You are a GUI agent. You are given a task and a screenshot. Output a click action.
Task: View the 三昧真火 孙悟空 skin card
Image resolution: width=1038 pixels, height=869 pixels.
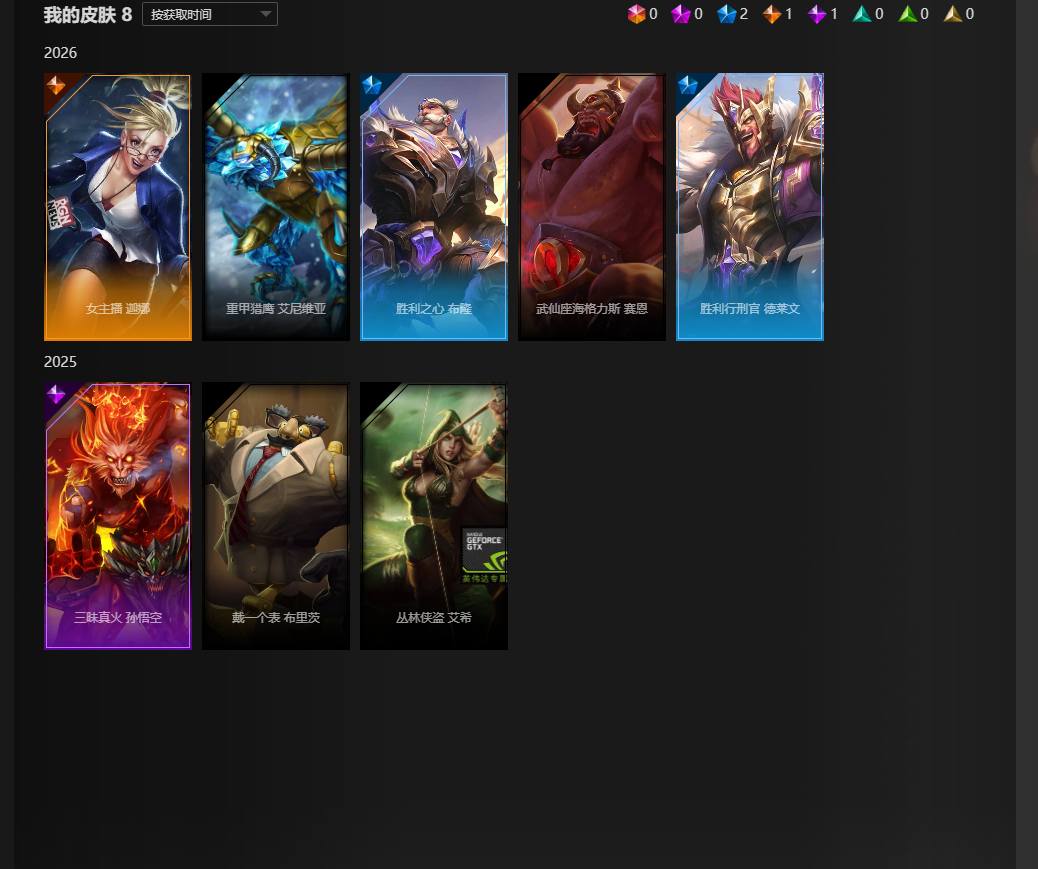coord(118,516)
